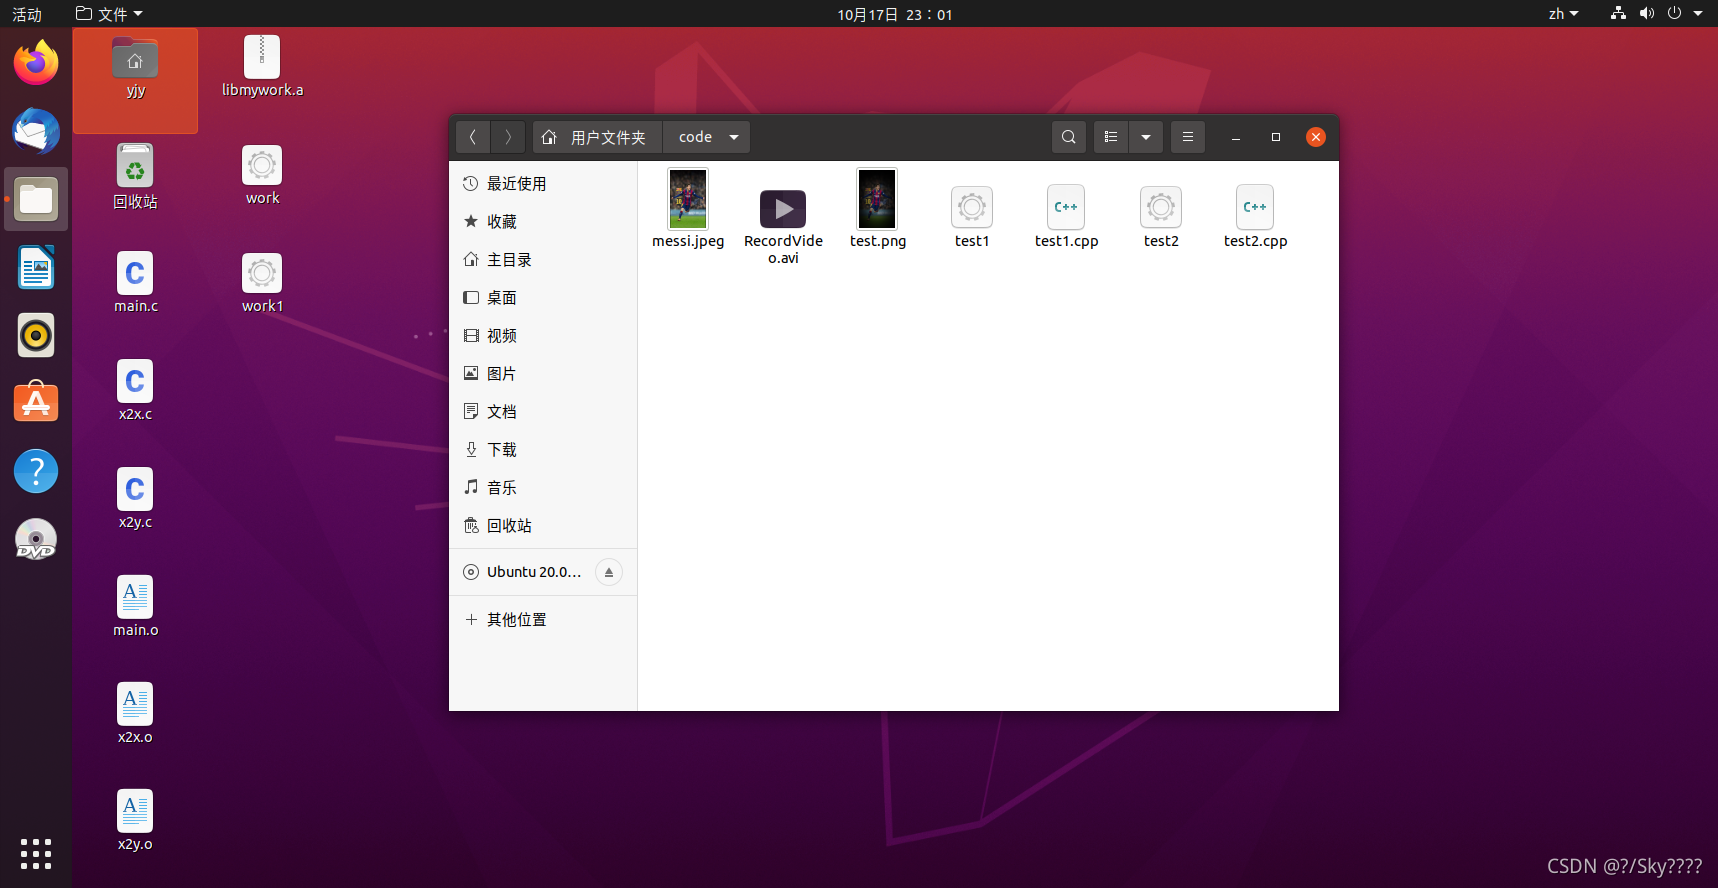The image size is (1718, 888).
Task: Open the 文件 app menu in top bar
Action: (x=109, y=14)
